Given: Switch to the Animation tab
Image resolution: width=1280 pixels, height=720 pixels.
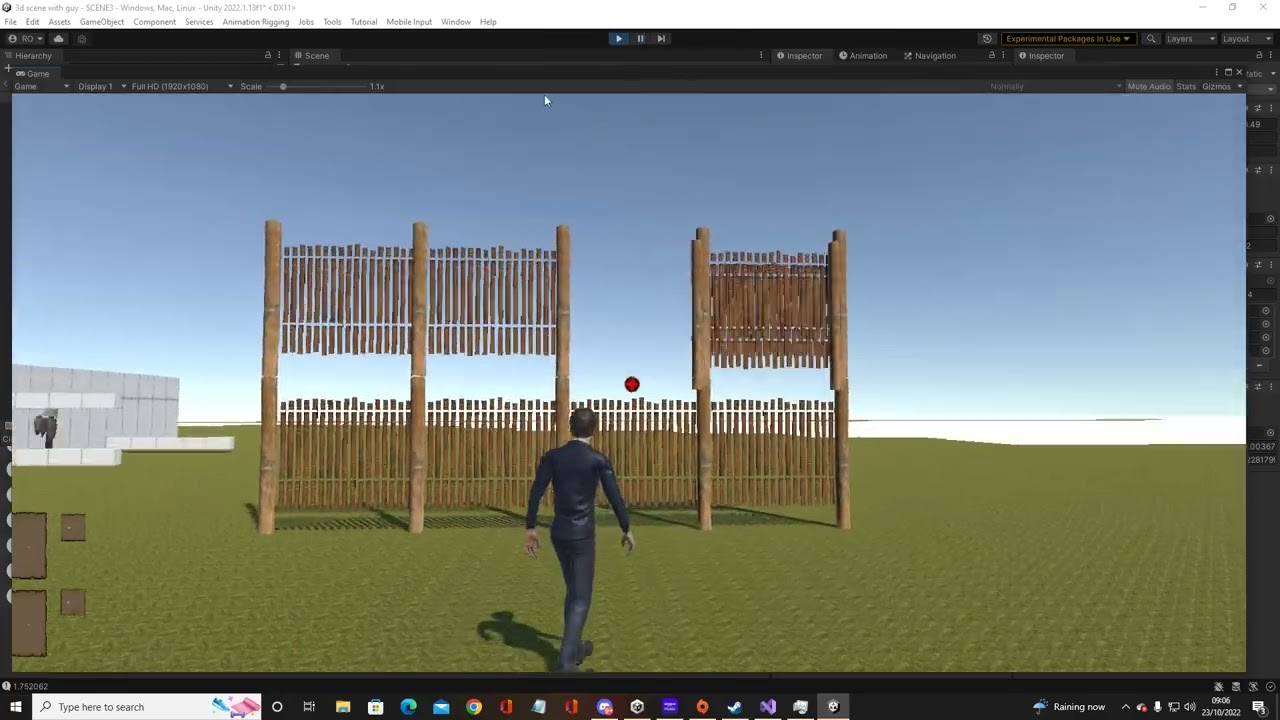Looking at the screenshot, I should 862,56.
